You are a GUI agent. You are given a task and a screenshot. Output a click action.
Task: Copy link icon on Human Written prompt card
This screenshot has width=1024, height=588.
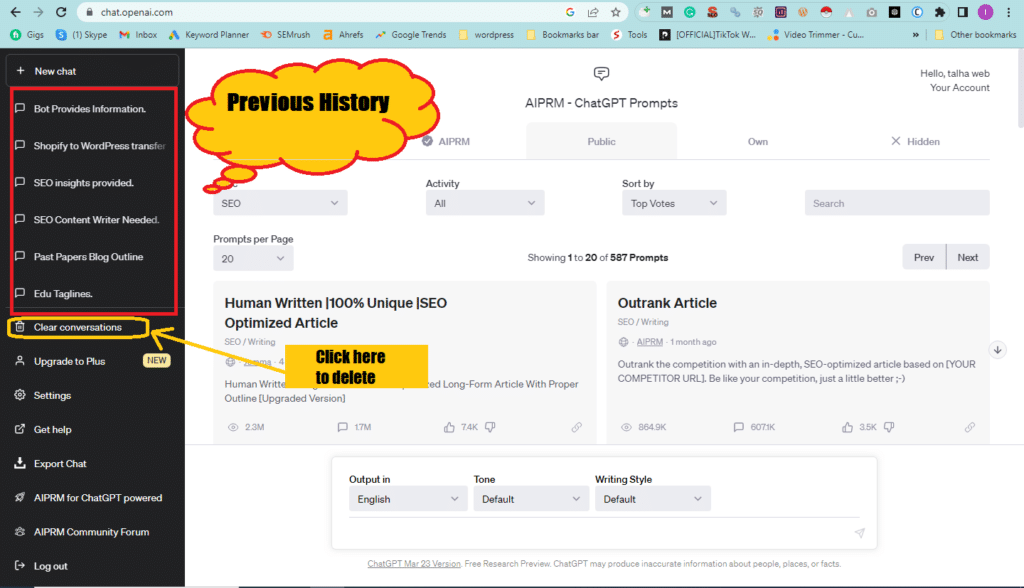[x=577, y=427]
